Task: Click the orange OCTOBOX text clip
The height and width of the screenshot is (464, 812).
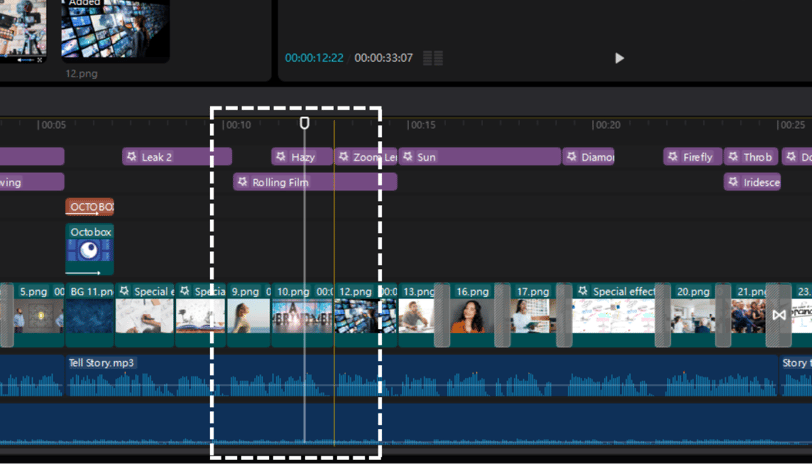Action: pos(90,207)
